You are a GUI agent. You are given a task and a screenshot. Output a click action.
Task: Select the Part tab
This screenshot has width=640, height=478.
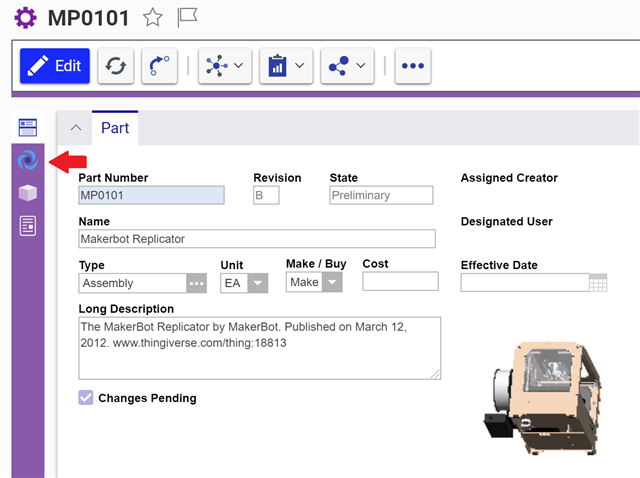[x=115, y=128]
